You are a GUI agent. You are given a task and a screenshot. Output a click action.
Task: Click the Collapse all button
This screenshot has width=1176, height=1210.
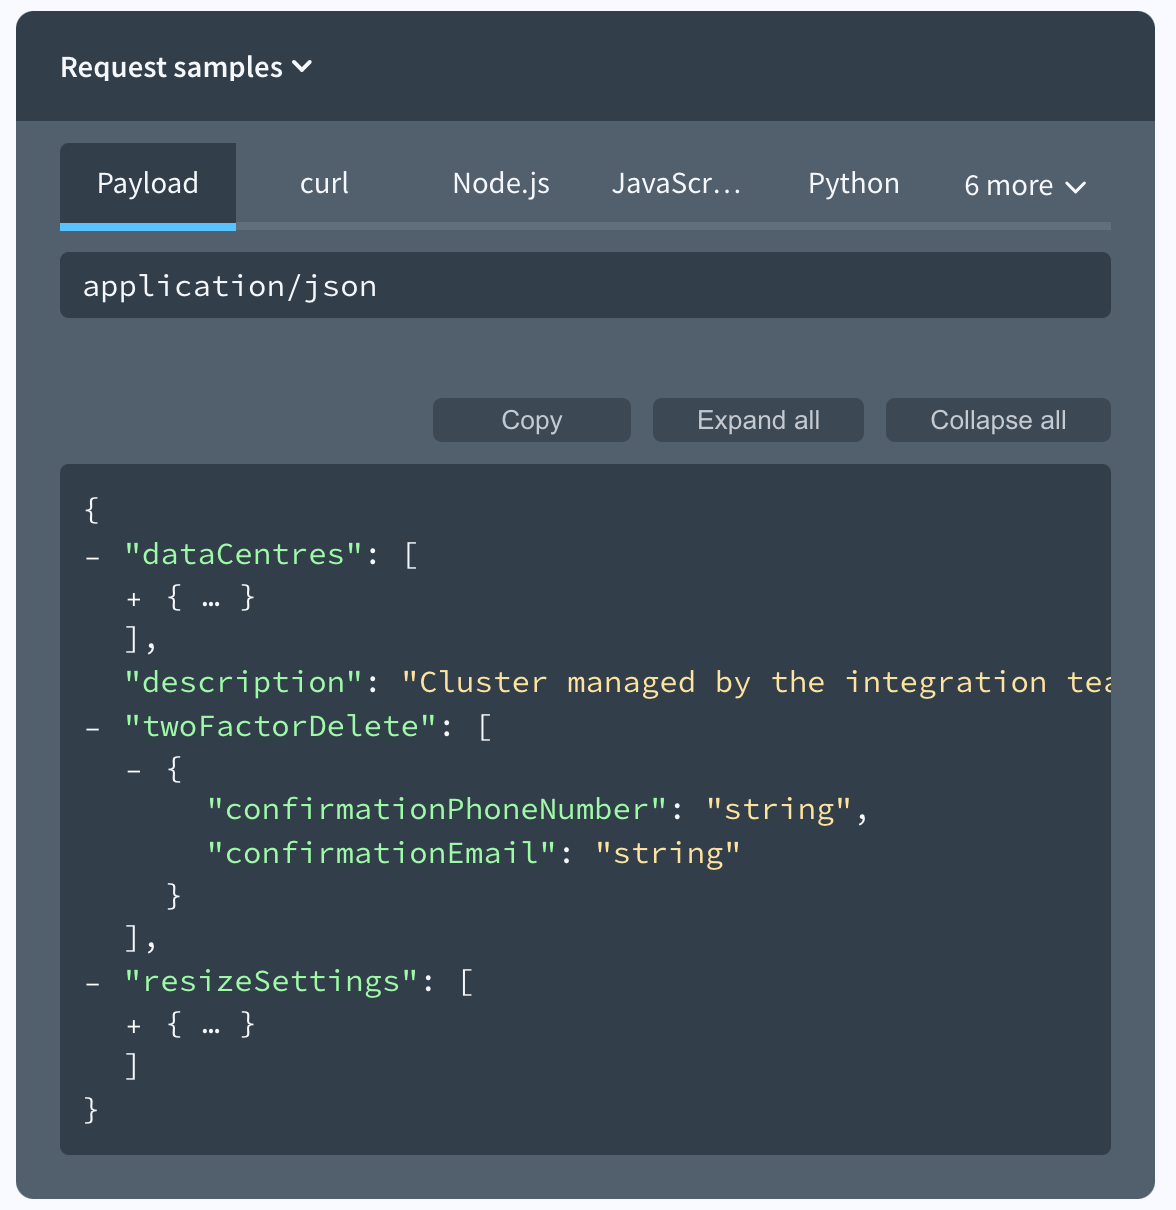(x=997, y=420)
